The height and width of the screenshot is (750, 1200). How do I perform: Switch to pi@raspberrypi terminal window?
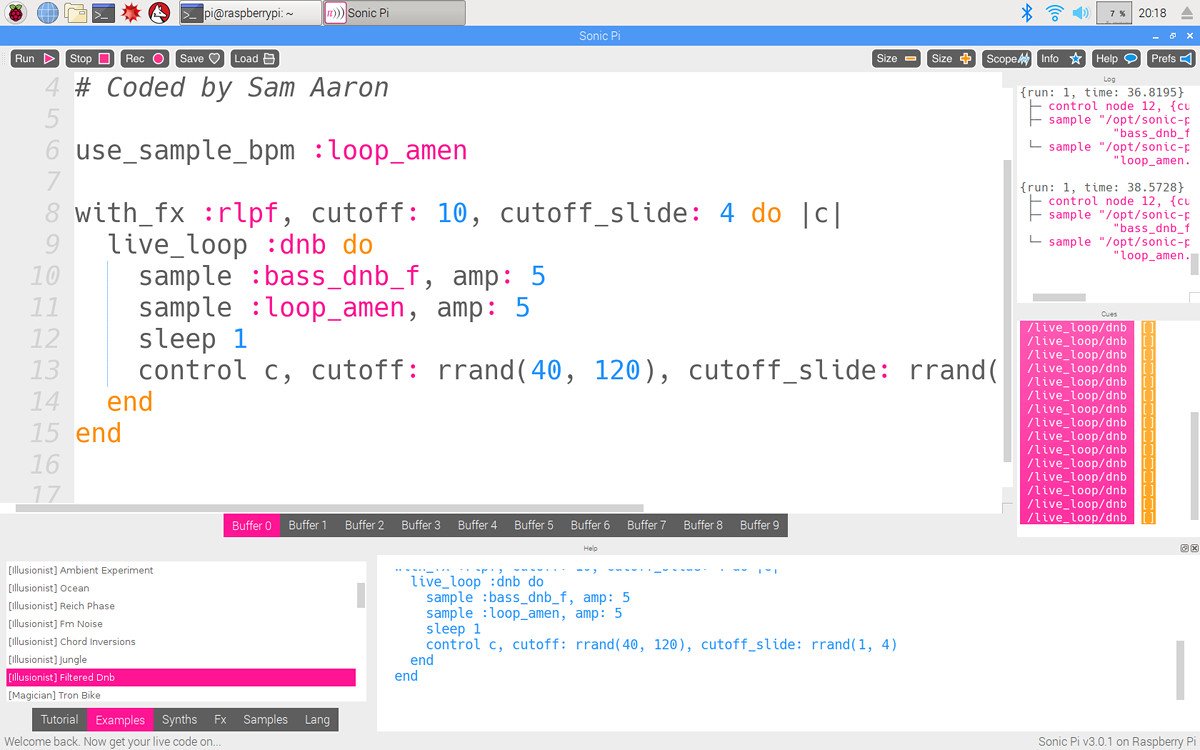pos(250,13)
